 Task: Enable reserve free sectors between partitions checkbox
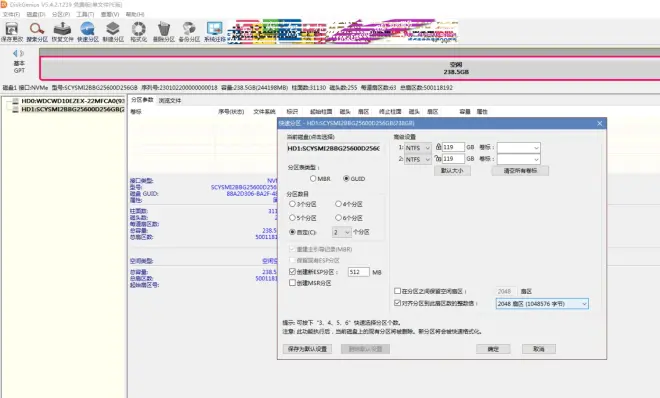[x=397, y=291]
